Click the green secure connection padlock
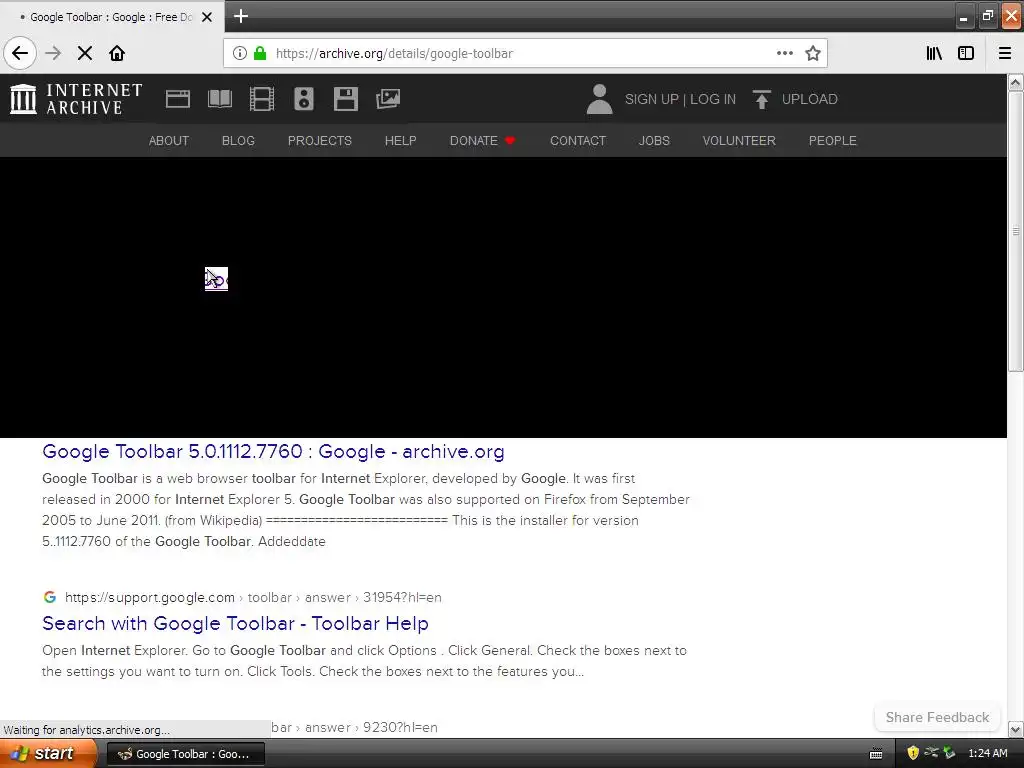This screenshot has height=768, width=1024. [x=260, y=53]
